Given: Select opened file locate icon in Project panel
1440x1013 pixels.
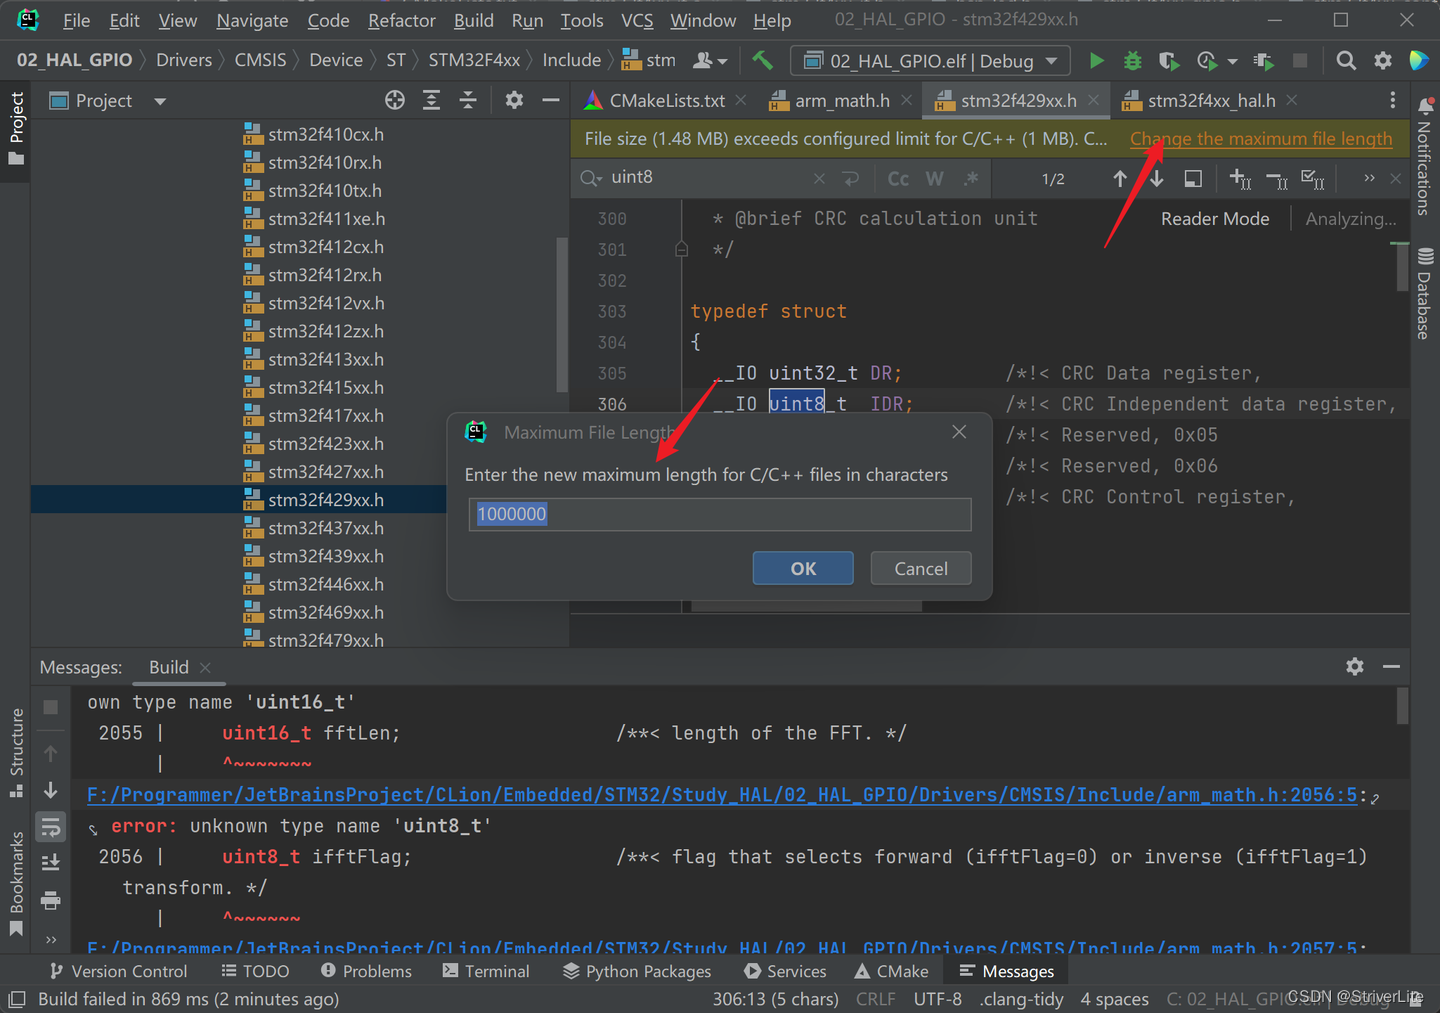Looking at the screenshot, I should coord(395,100).
